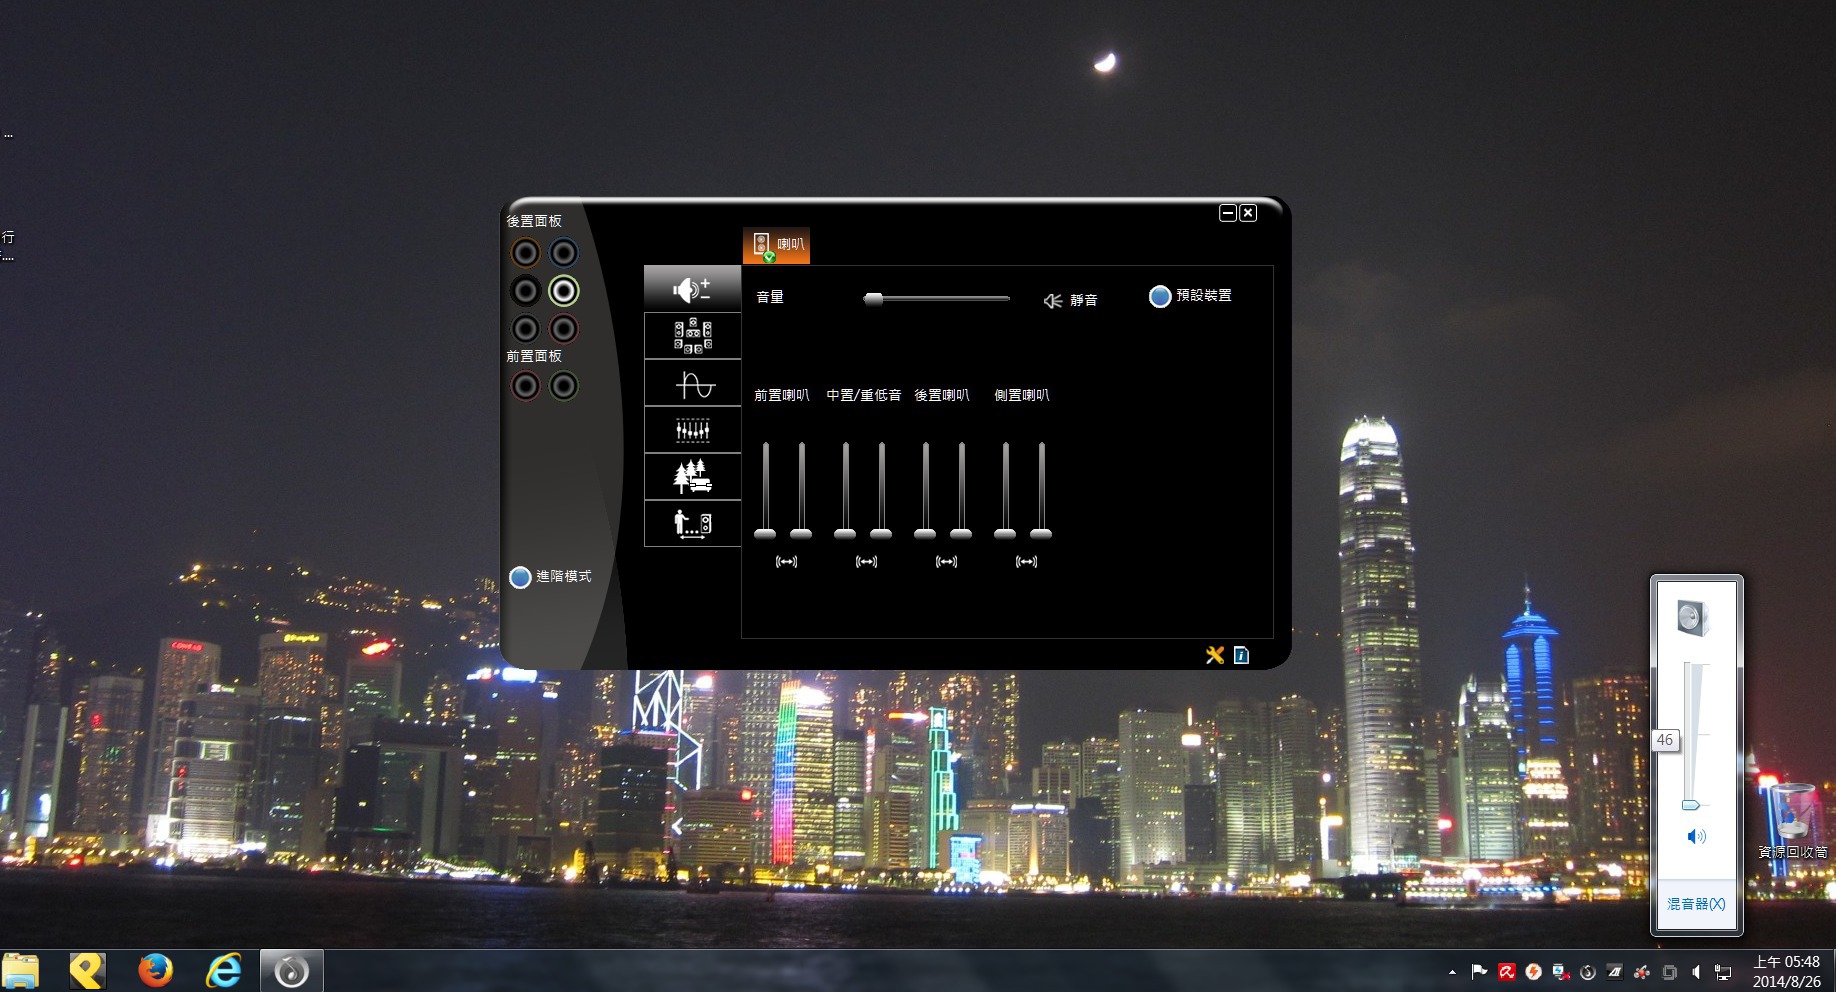The width and height of the screenshot is (1836, 992).
Task: Click the highlighted green rear panel jack
Action: point(564,291)
